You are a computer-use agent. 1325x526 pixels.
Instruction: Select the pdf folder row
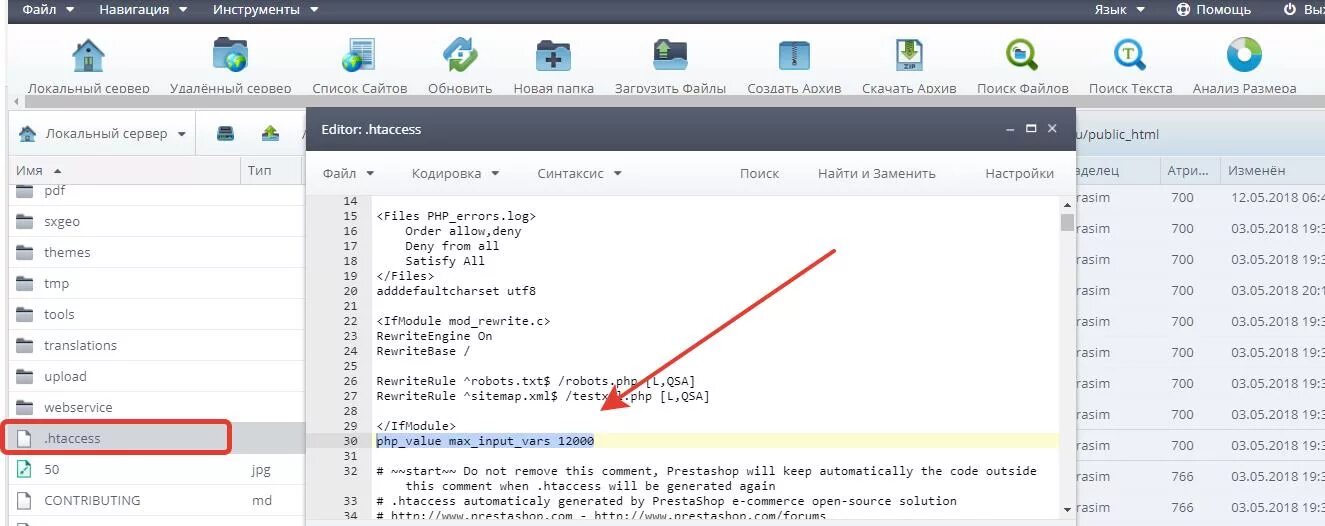(x=156, y=191)
